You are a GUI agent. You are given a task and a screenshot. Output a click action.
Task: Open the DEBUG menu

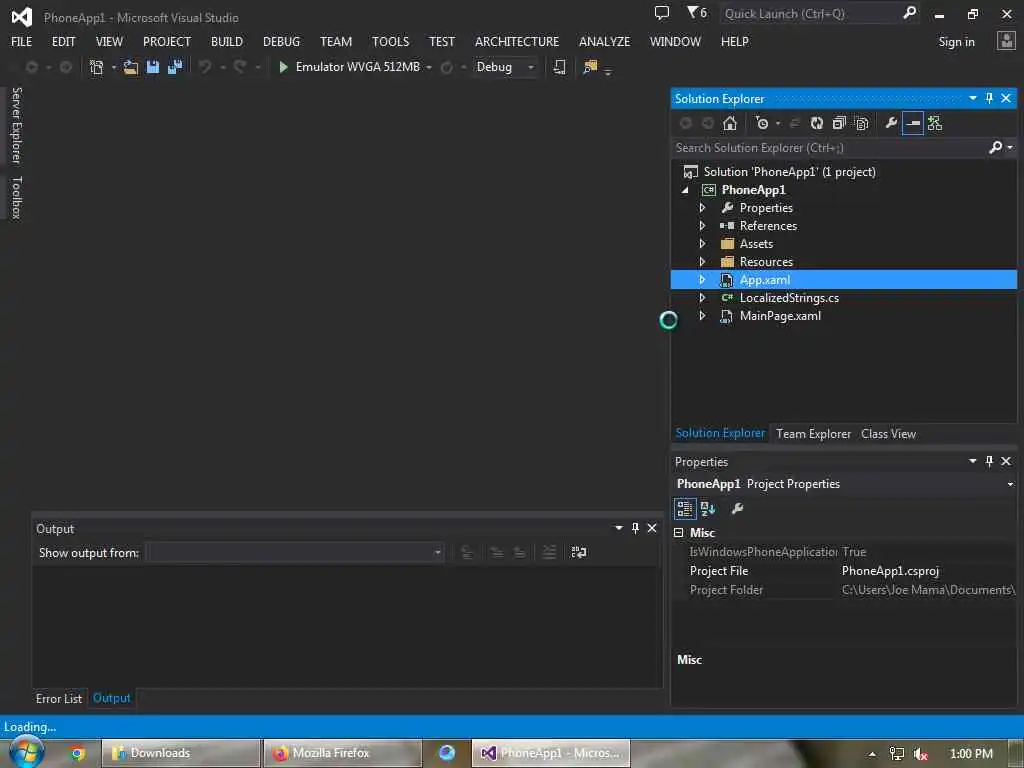coord(281,42)
